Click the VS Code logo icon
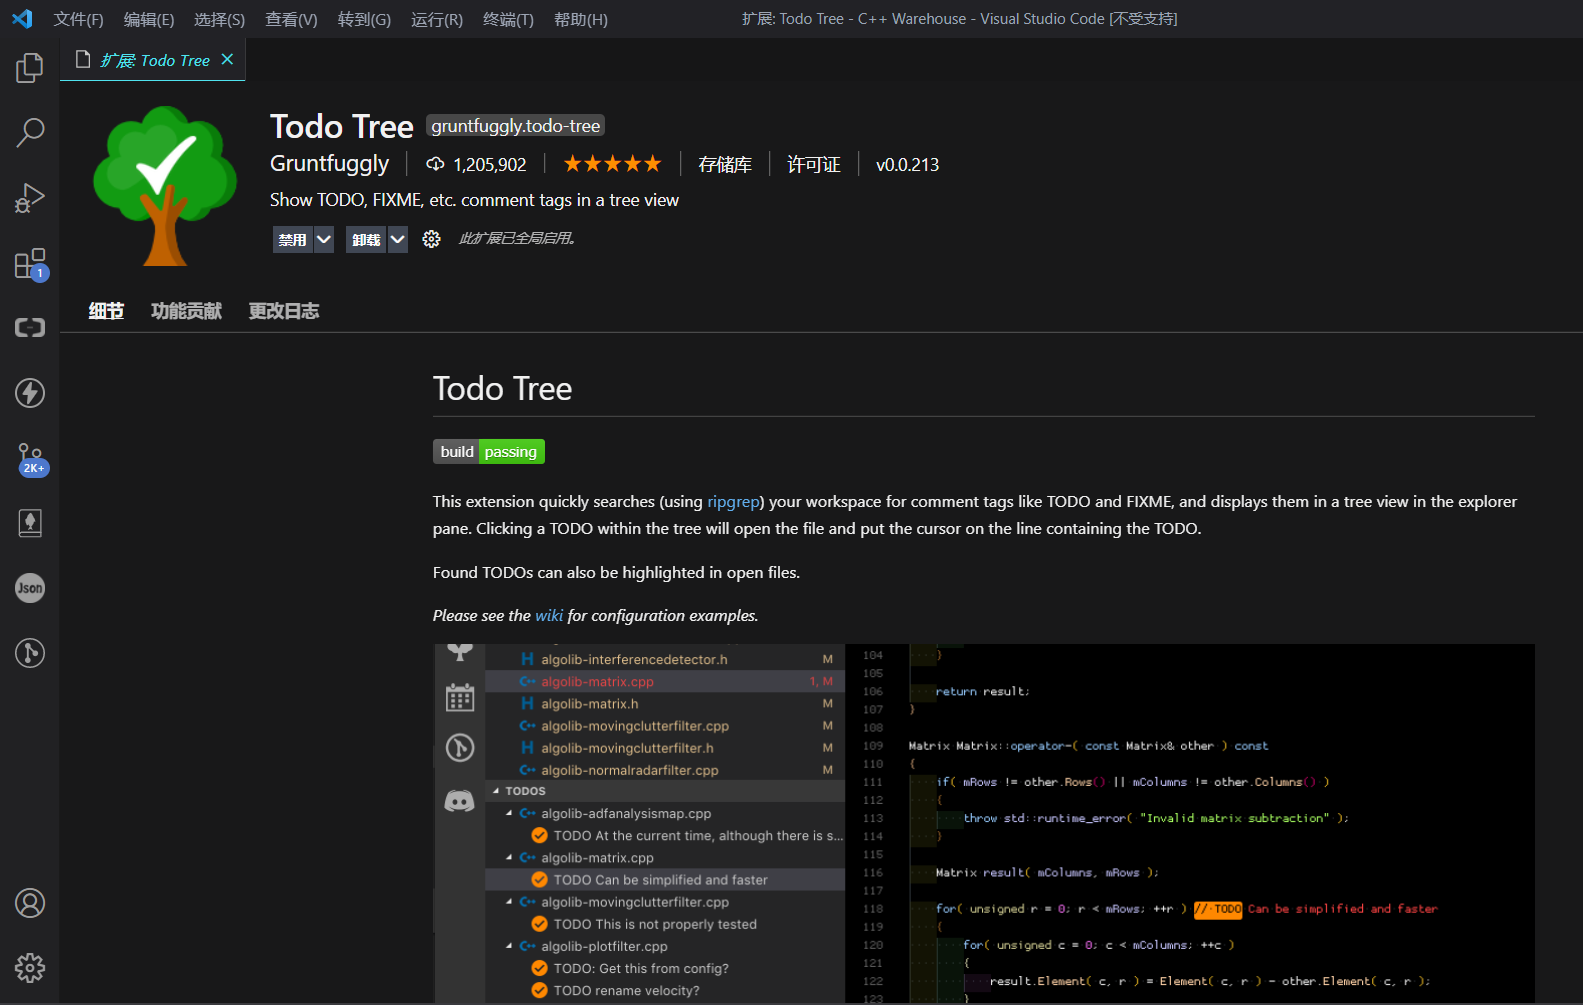 click(x=22, y=19)
